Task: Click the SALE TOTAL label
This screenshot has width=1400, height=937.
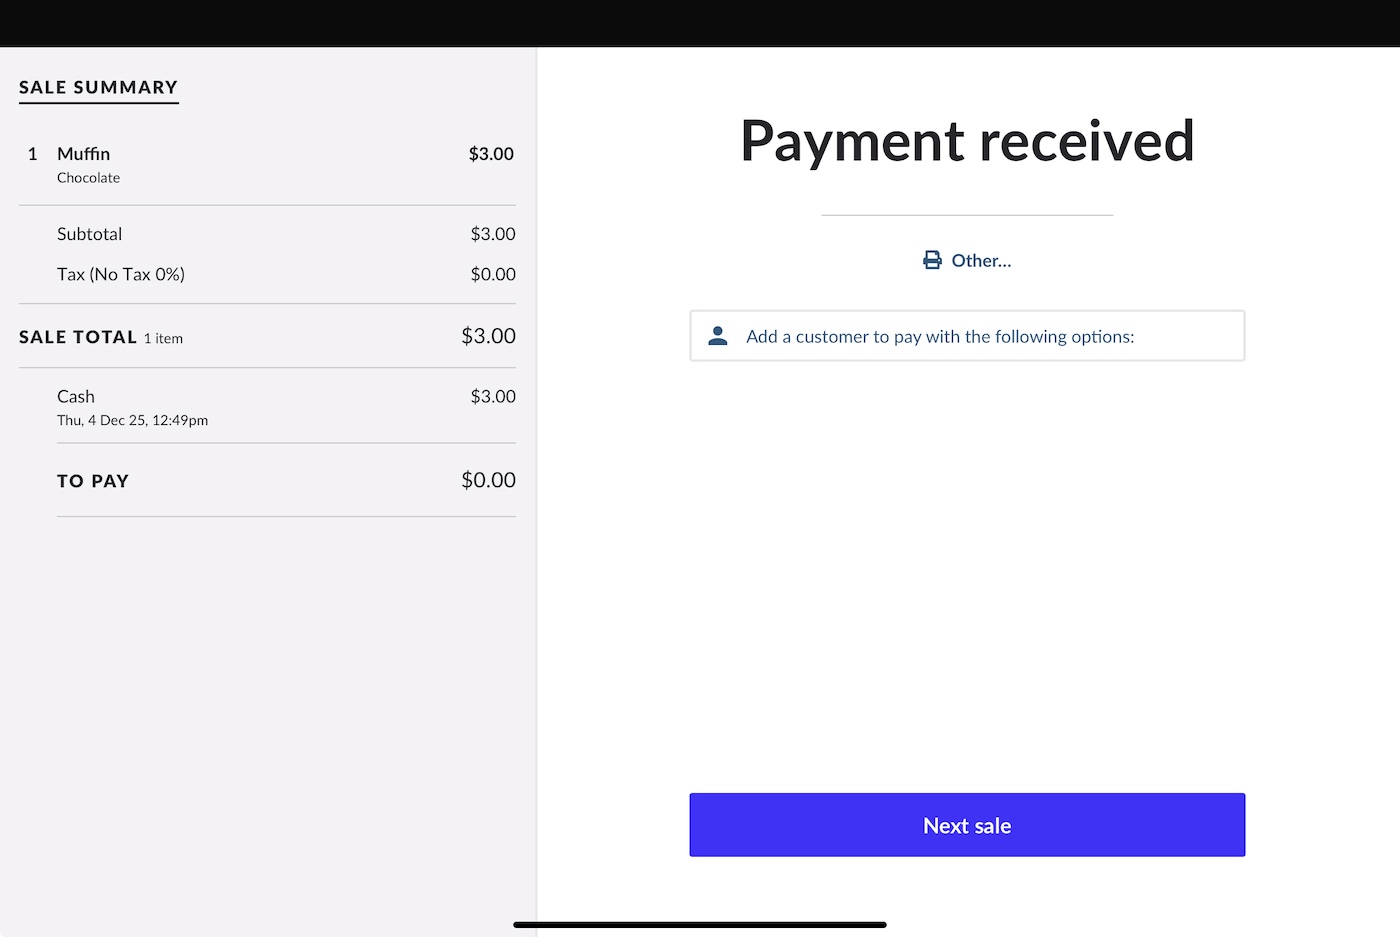Action: 78,337
